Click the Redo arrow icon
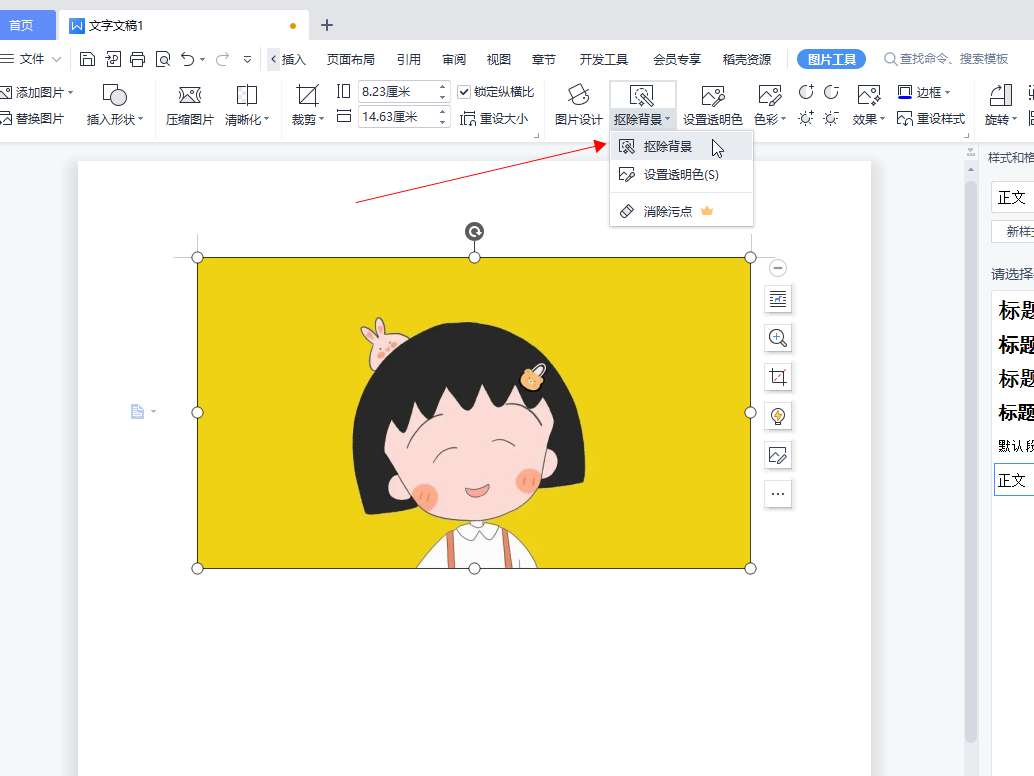 222,59
